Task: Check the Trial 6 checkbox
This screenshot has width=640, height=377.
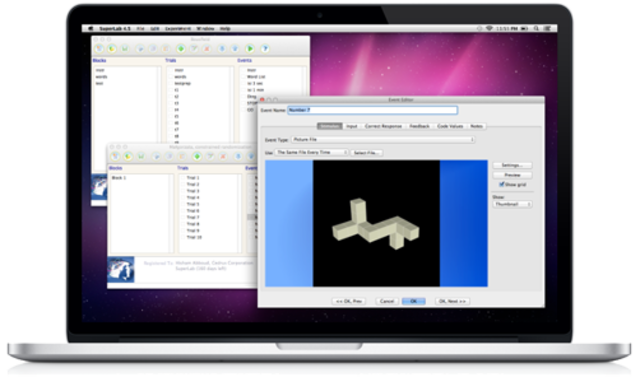Action: pos(183,211)
